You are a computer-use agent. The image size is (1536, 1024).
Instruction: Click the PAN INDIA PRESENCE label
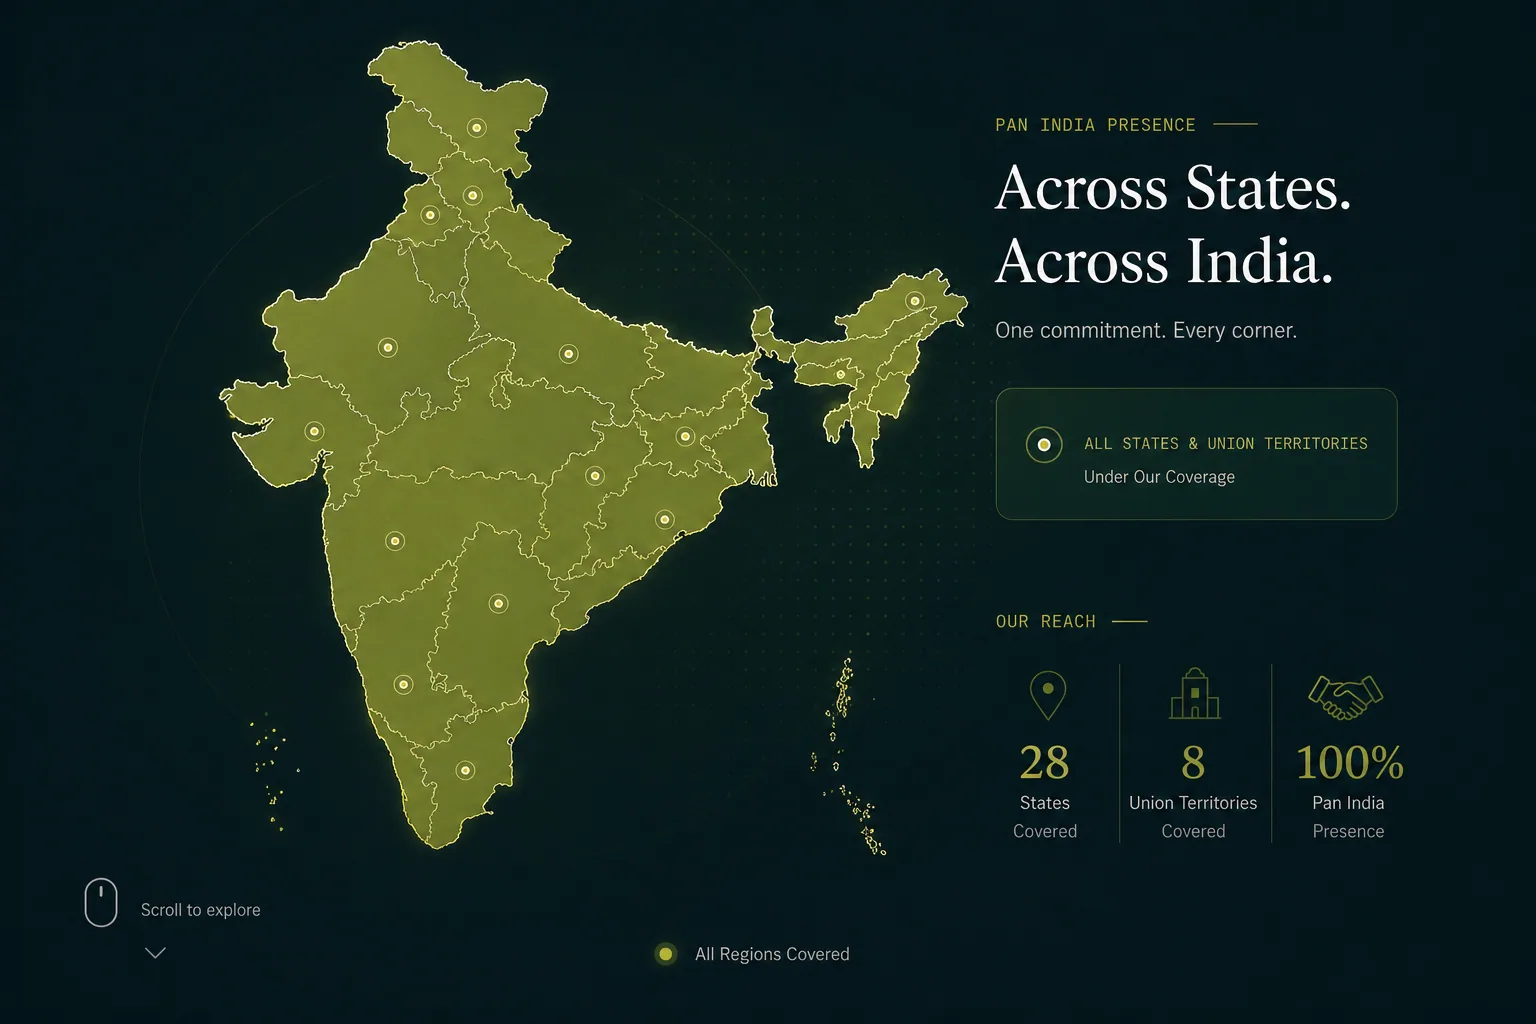pos(1095,125)
